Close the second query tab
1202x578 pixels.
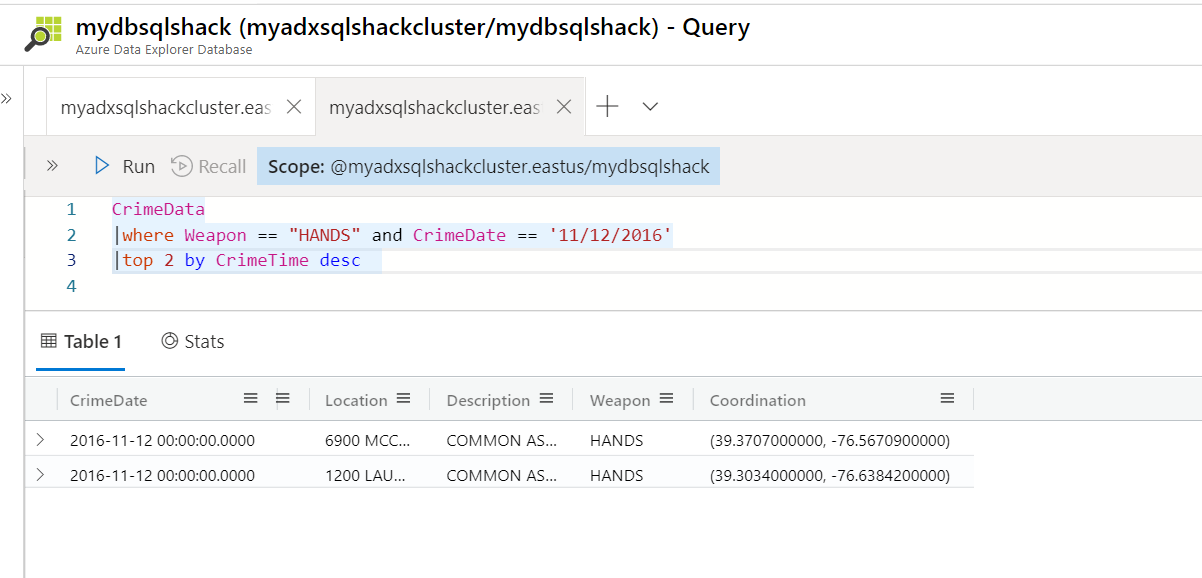(564, 107)
